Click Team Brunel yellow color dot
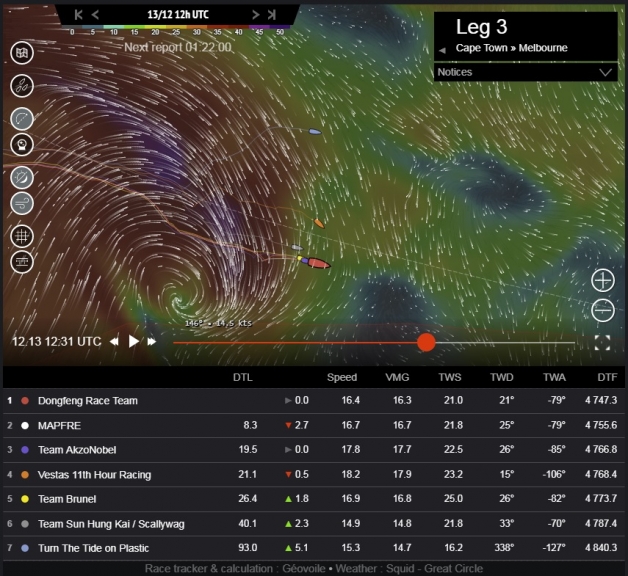628x576 pixels. [x=25, y=499]
